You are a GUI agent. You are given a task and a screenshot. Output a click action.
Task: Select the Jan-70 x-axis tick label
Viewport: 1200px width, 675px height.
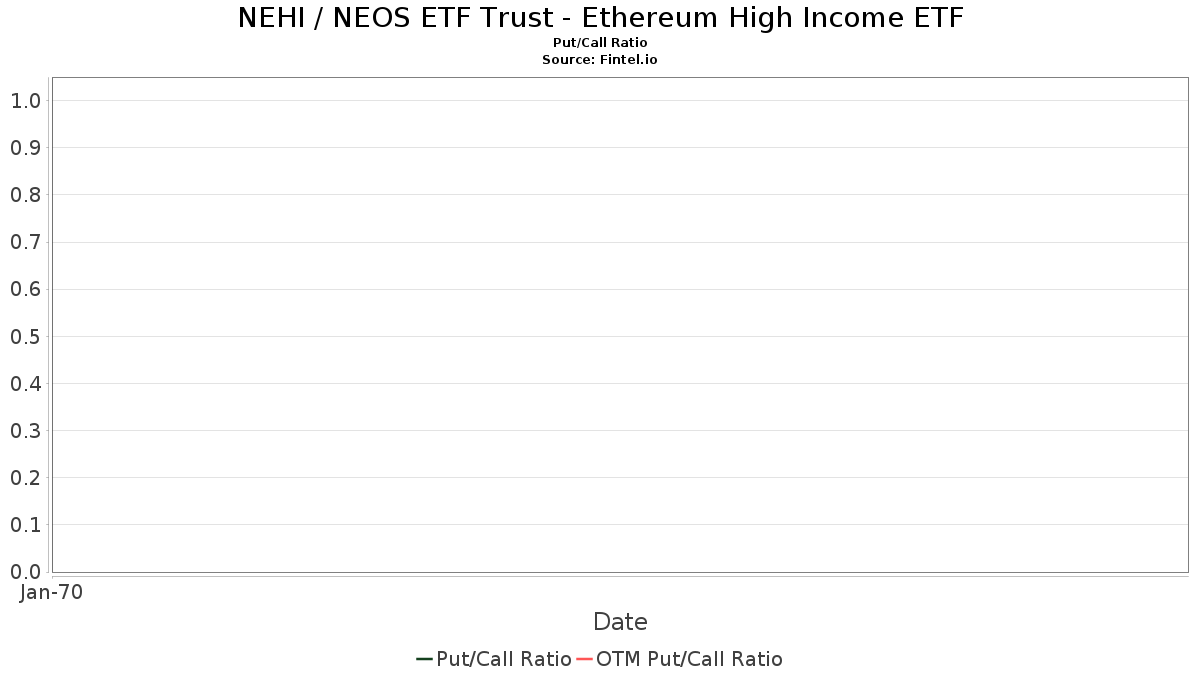pos(51,592)
